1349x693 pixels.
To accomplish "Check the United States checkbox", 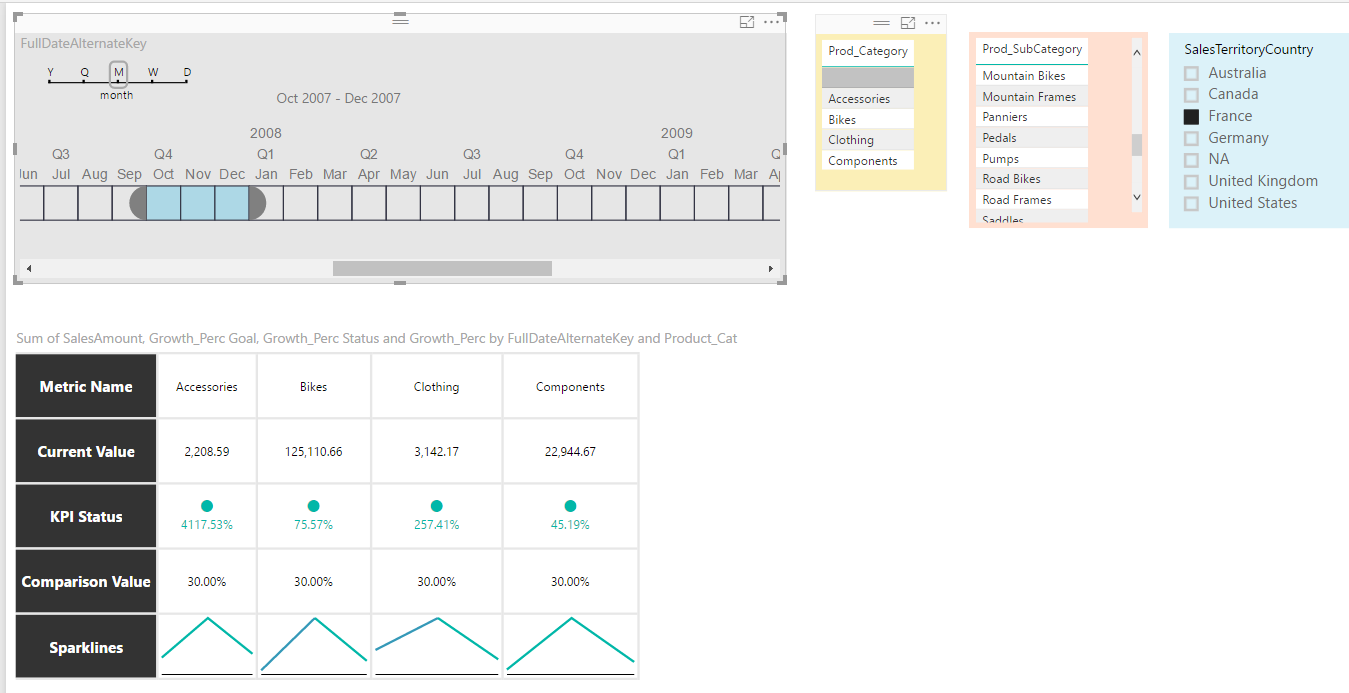I will (x=1191, y=203).
